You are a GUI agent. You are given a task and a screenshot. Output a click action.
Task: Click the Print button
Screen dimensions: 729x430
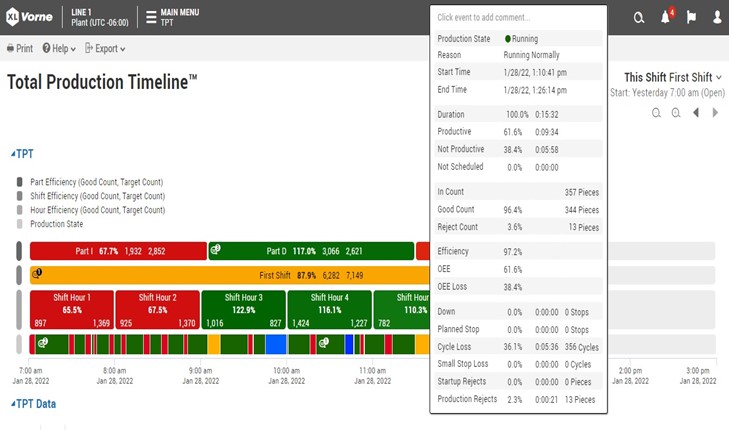(20, 48)
